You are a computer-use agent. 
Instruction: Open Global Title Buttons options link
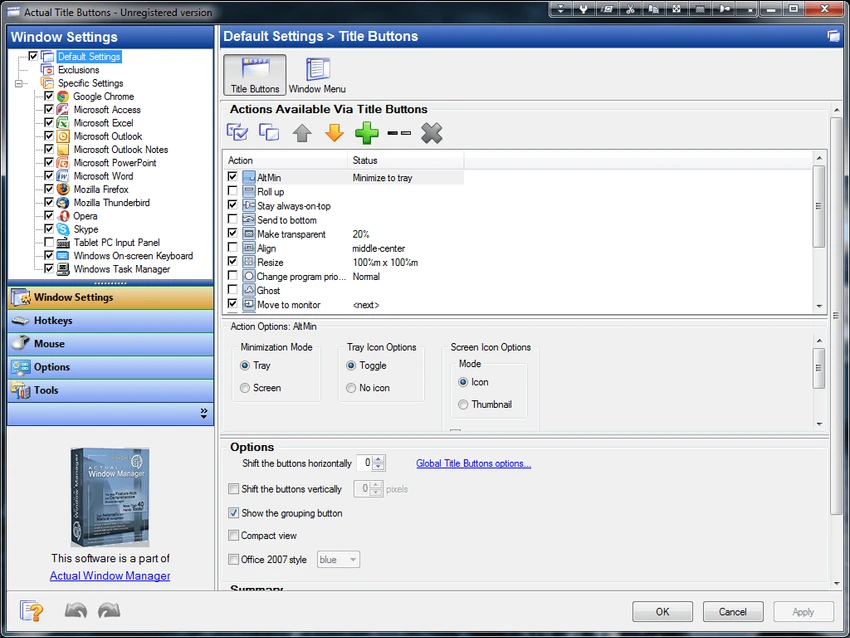tap(473, 463)
